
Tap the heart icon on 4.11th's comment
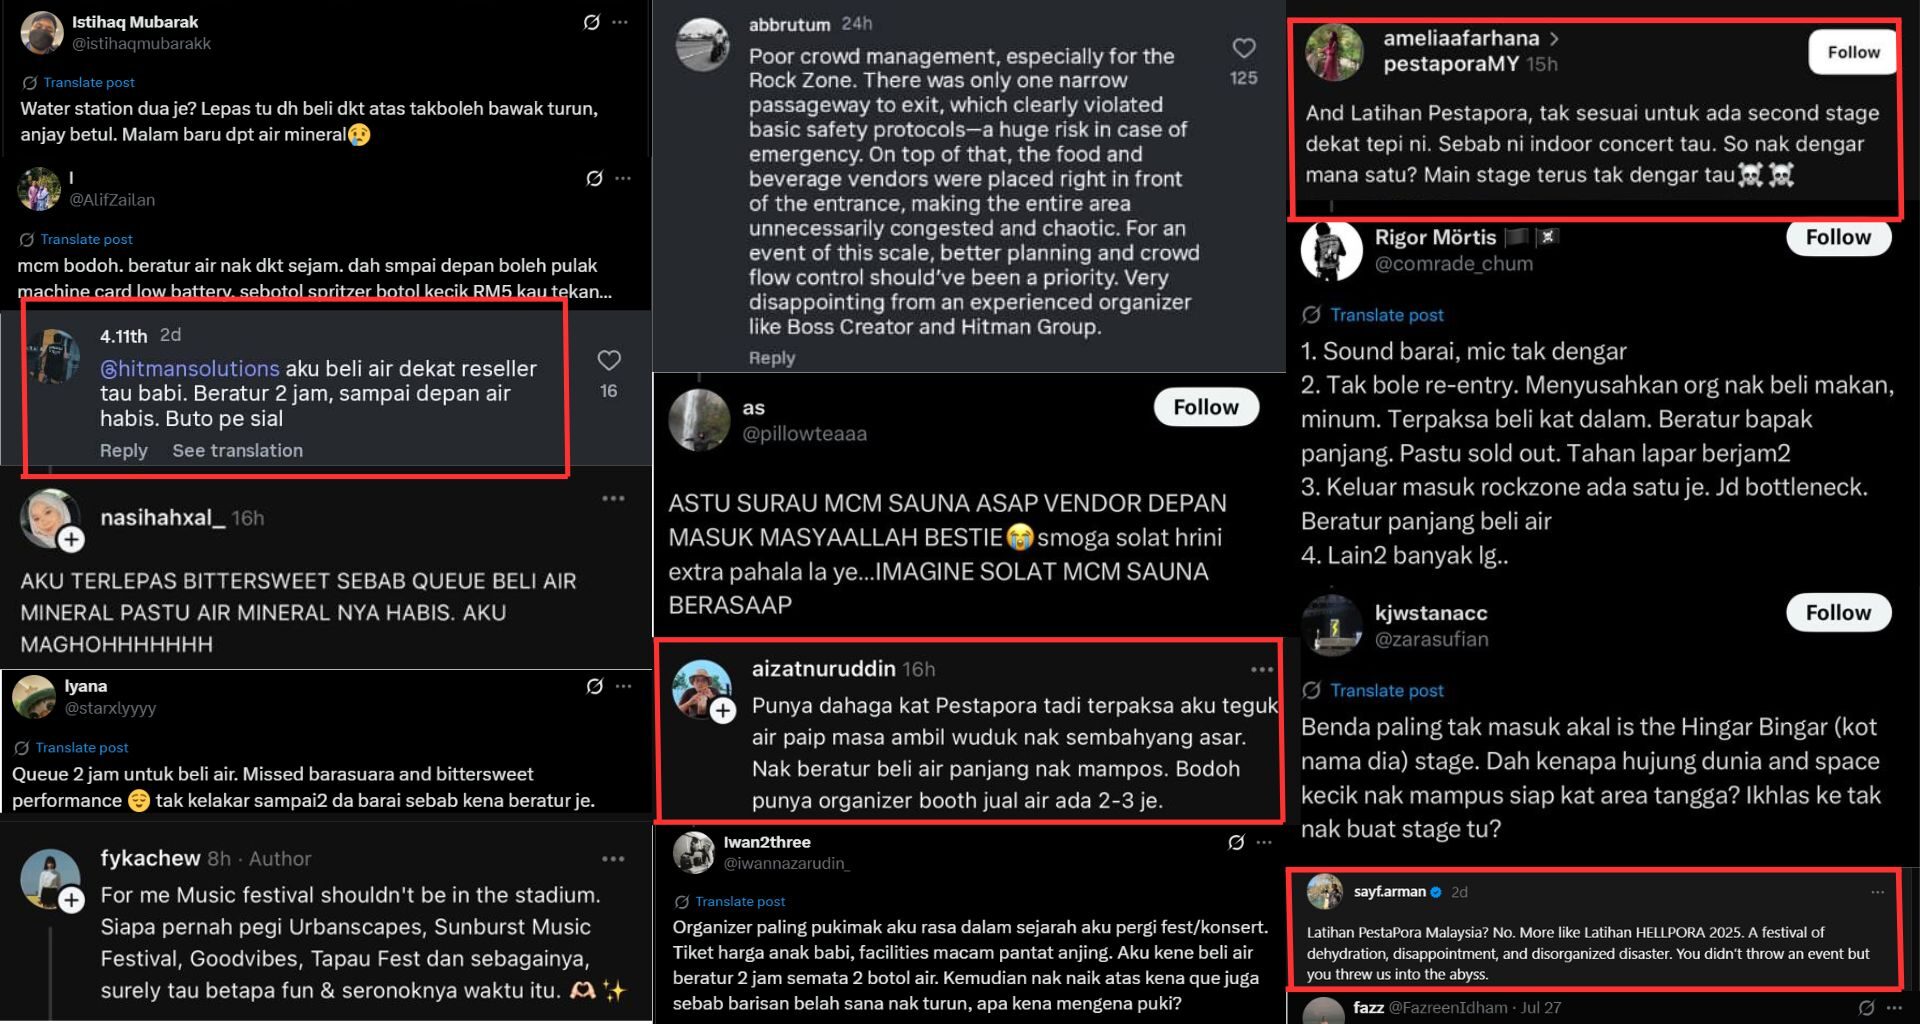click(x=609, y=360)
